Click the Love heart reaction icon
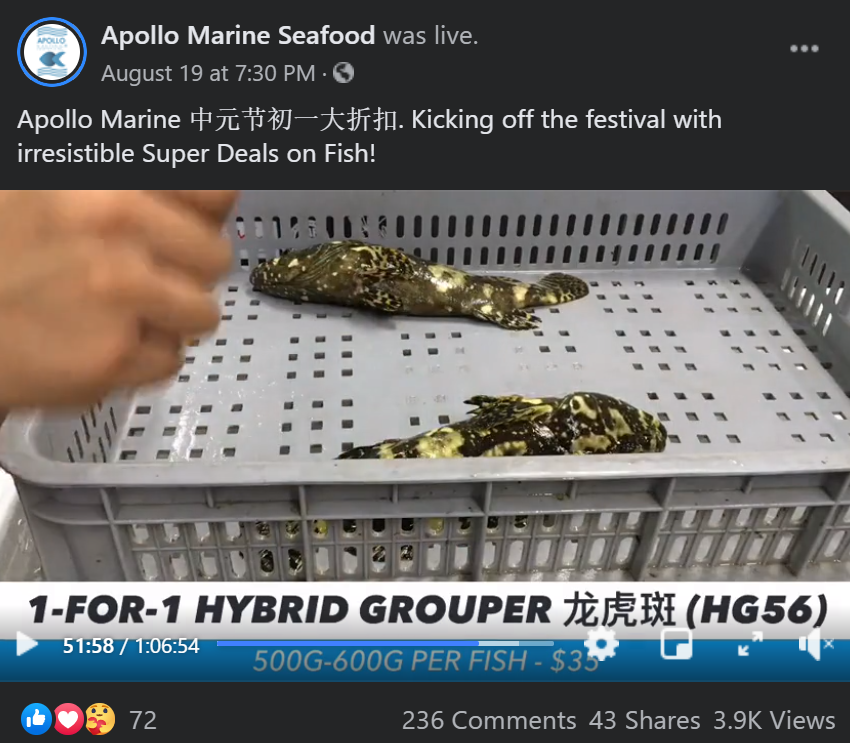Screen dimensions: 850x743 pyautogui.click(x=68, y=719)
